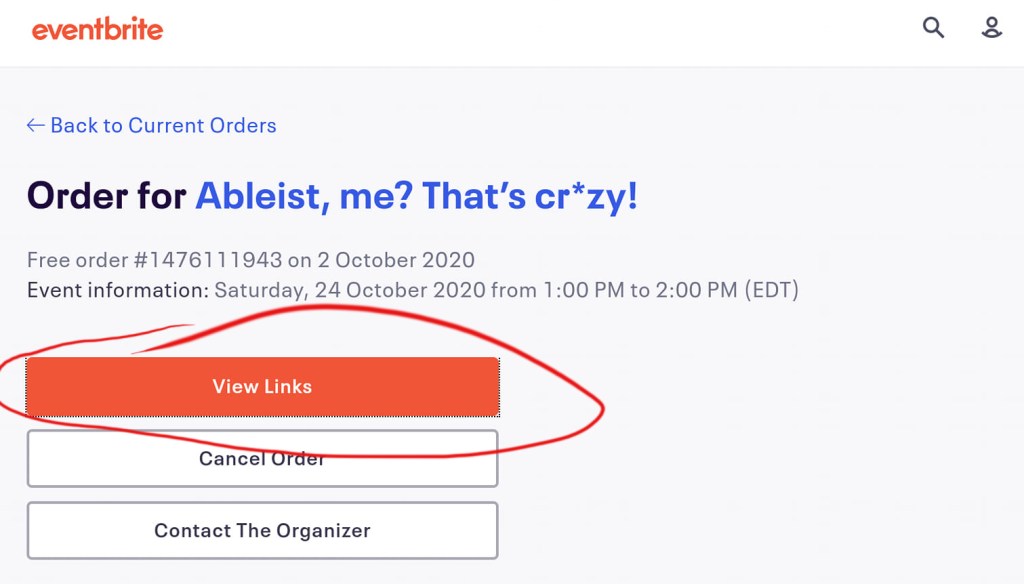Open the "Ableist, me? That's cr*zy!" event link
Image resolution: width=1024 pixels, height=584 pixels.
pos(416,195)
